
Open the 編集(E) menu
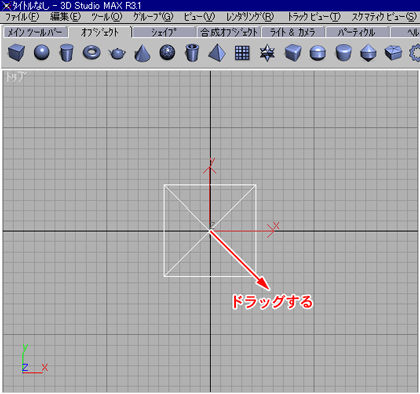pos(66,17)
